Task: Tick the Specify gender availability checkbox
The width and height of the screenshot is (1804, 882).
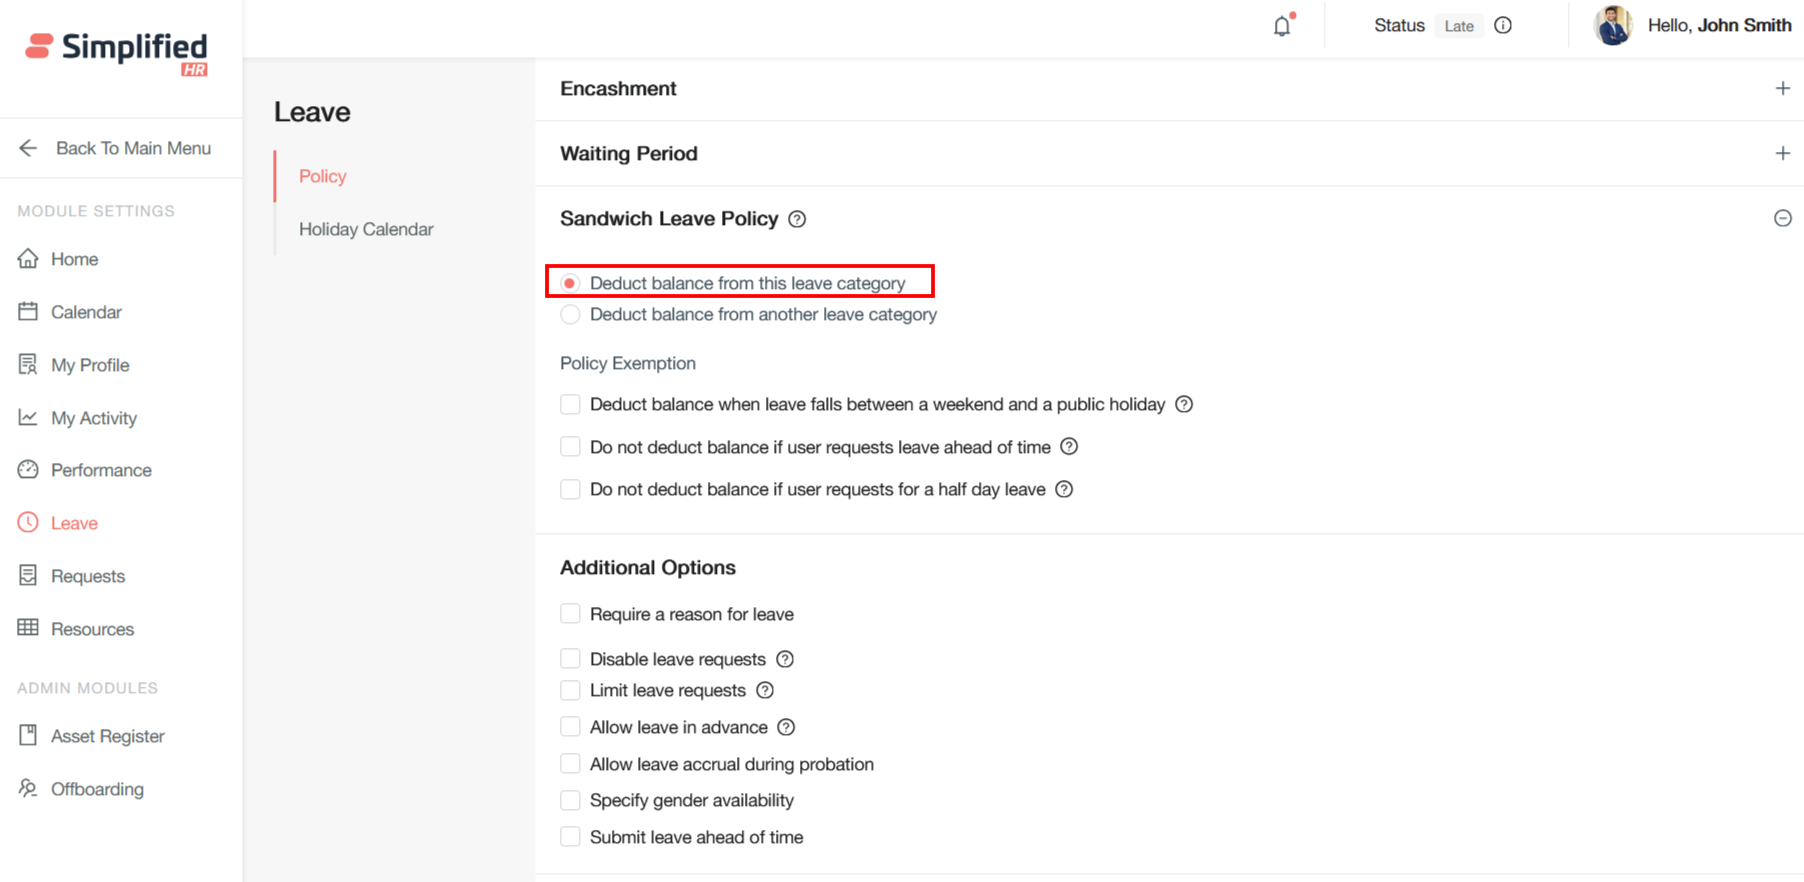Action: (570, 800)
